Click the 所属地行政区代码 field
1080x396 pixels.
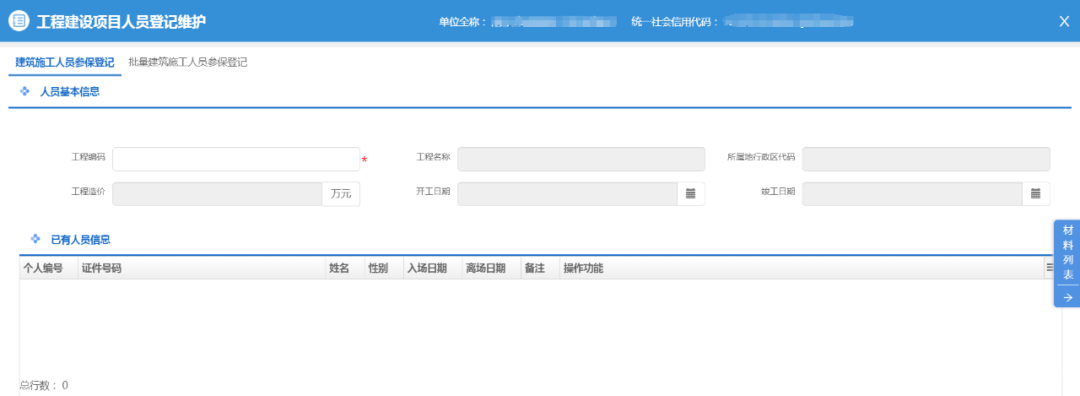pyautogui.click(x=926, y=159)
